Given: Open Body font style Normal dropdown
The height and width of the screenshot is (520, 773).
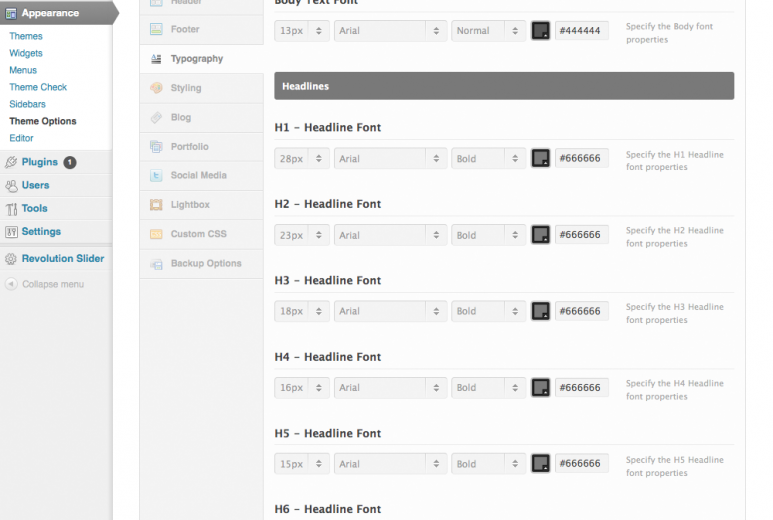Looking at the screenshot, I should (x=488, y=31).
